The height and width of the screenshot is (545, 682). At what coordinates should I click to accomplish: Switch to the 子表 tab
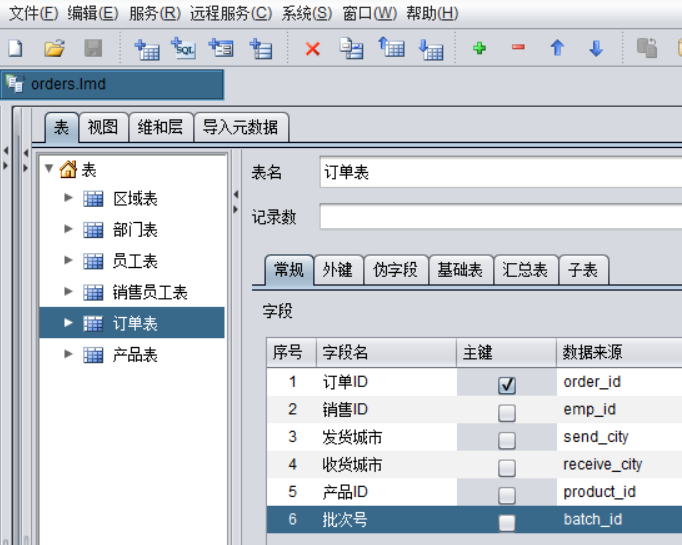click(x=583, y=270)
